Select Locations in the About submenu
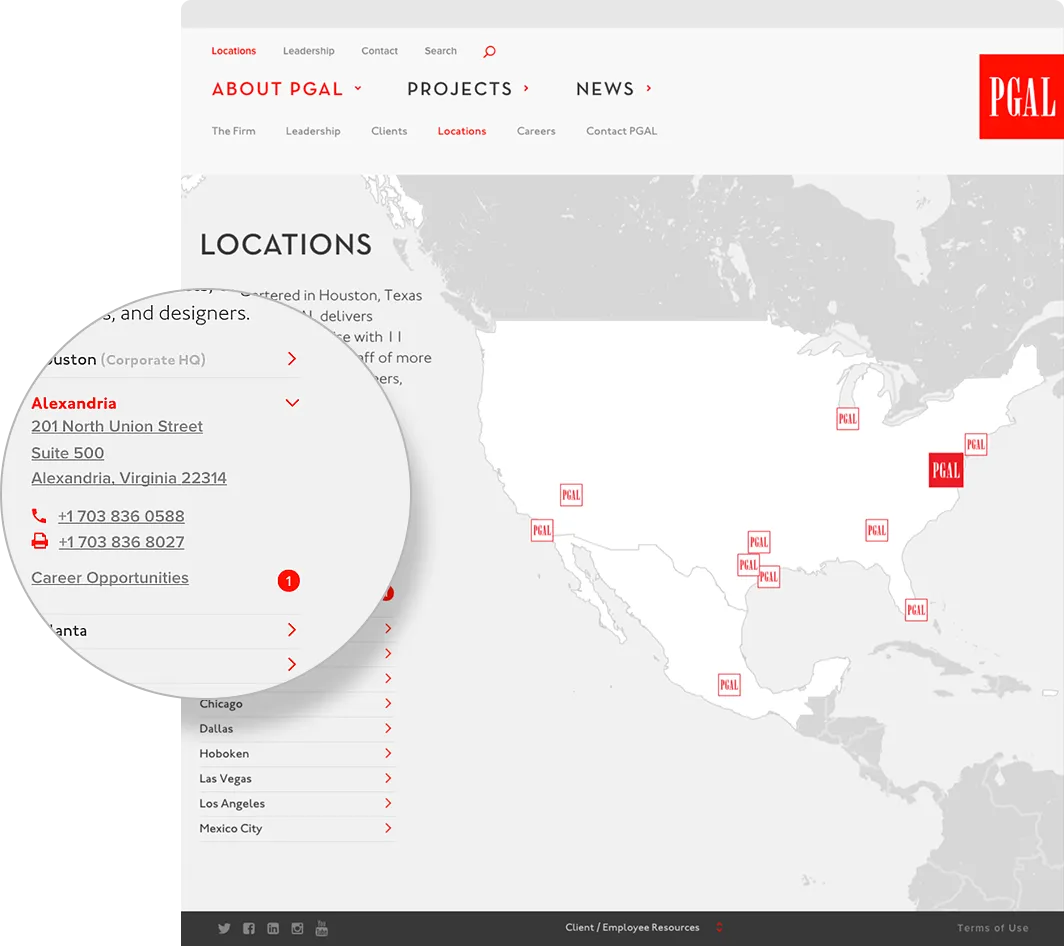Screen dimensions: 1064x946 [461, 131]
